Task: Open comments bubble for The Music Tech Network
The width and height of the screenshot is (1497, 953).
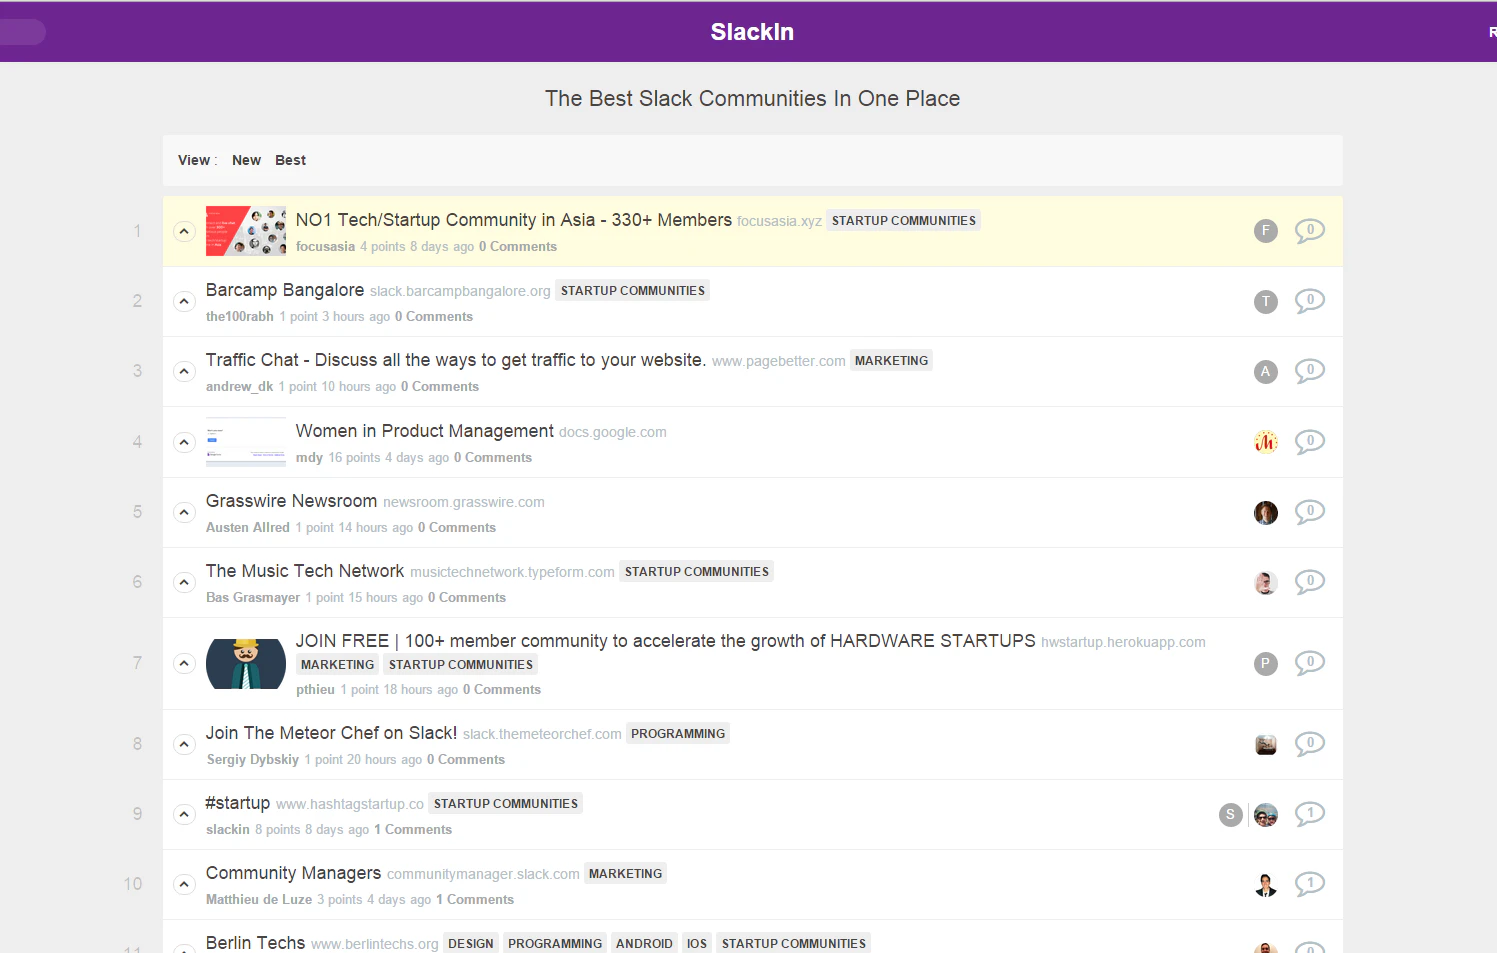Action: tap(1310, 582)
